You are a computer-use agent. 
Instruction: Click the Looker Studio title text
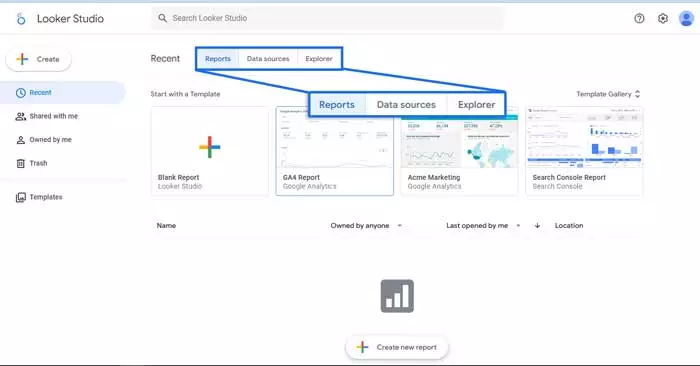point(70,19)
